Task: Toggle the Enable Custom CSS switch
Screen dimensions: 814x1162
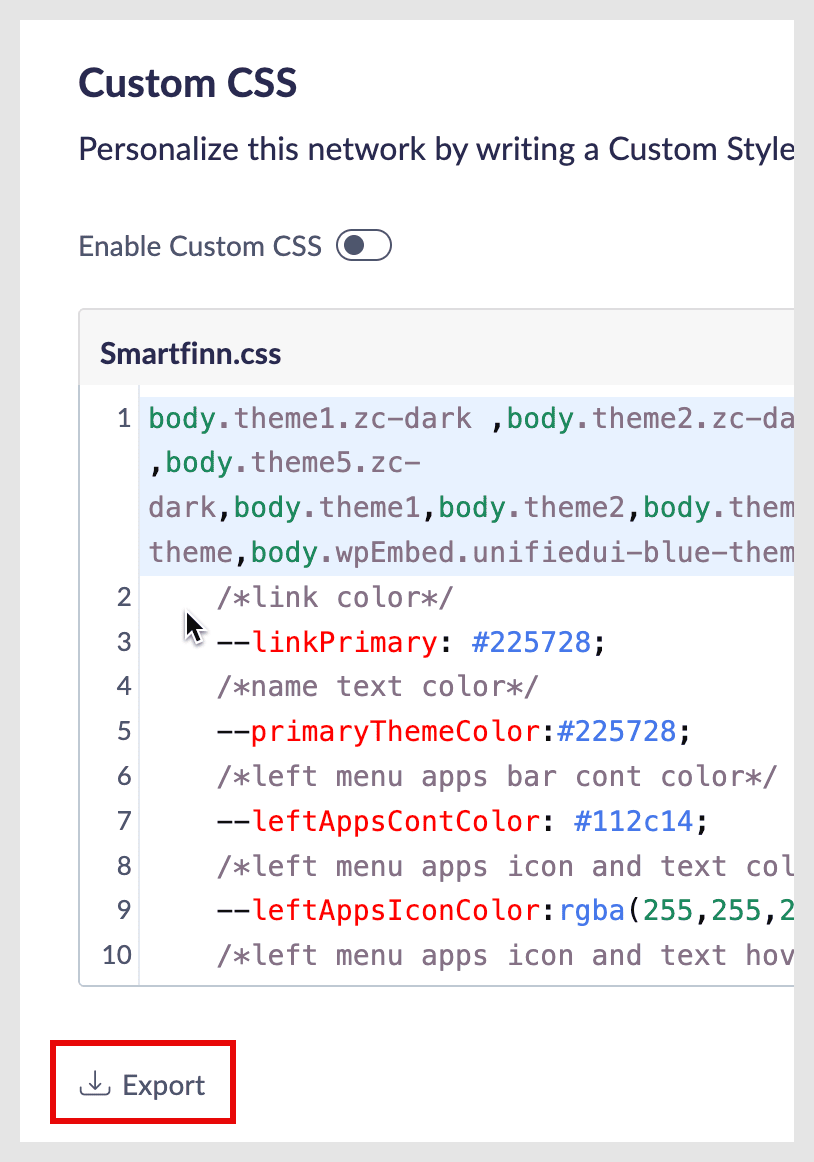Action: [x=364, y=245]
